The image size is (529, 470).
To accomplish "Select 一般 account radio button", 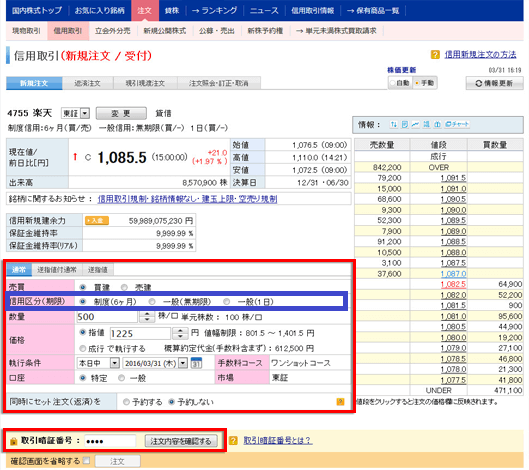I will [x=121, y=378].
